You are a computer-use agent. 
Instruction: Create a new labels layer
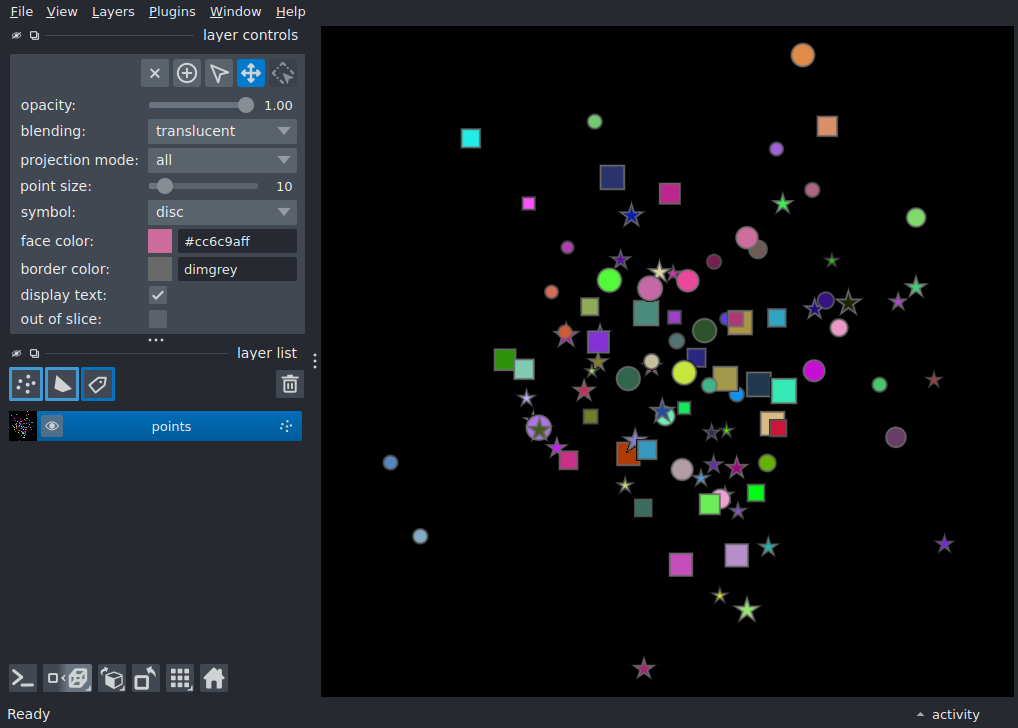[x=98, y=384]
